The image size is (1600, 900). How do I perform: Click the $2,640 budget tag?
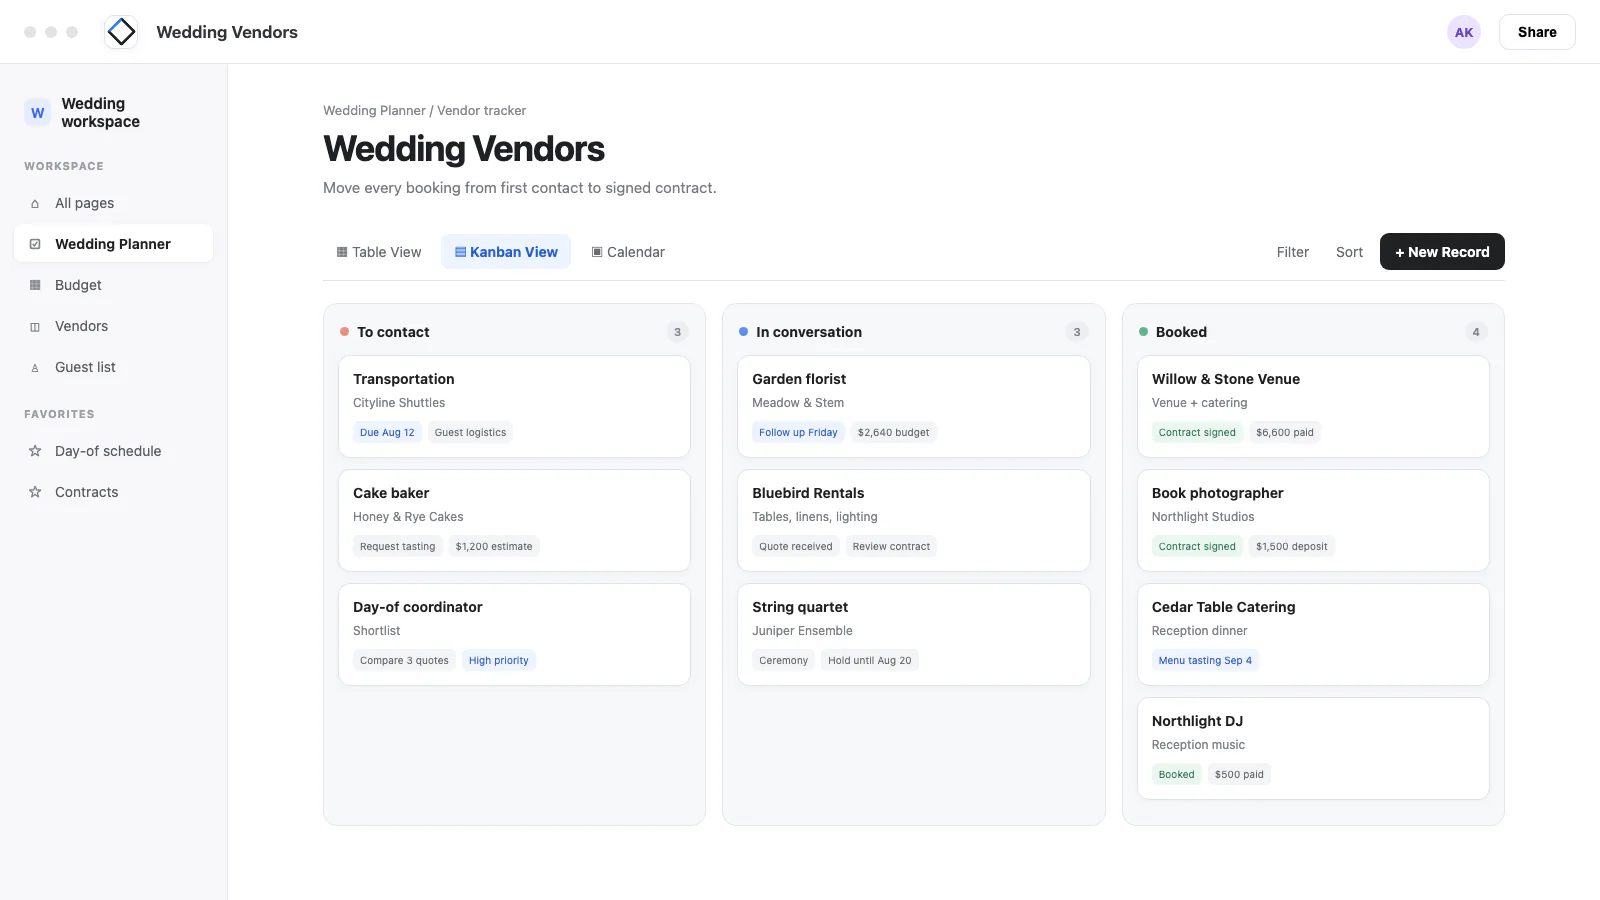(894, 433)
